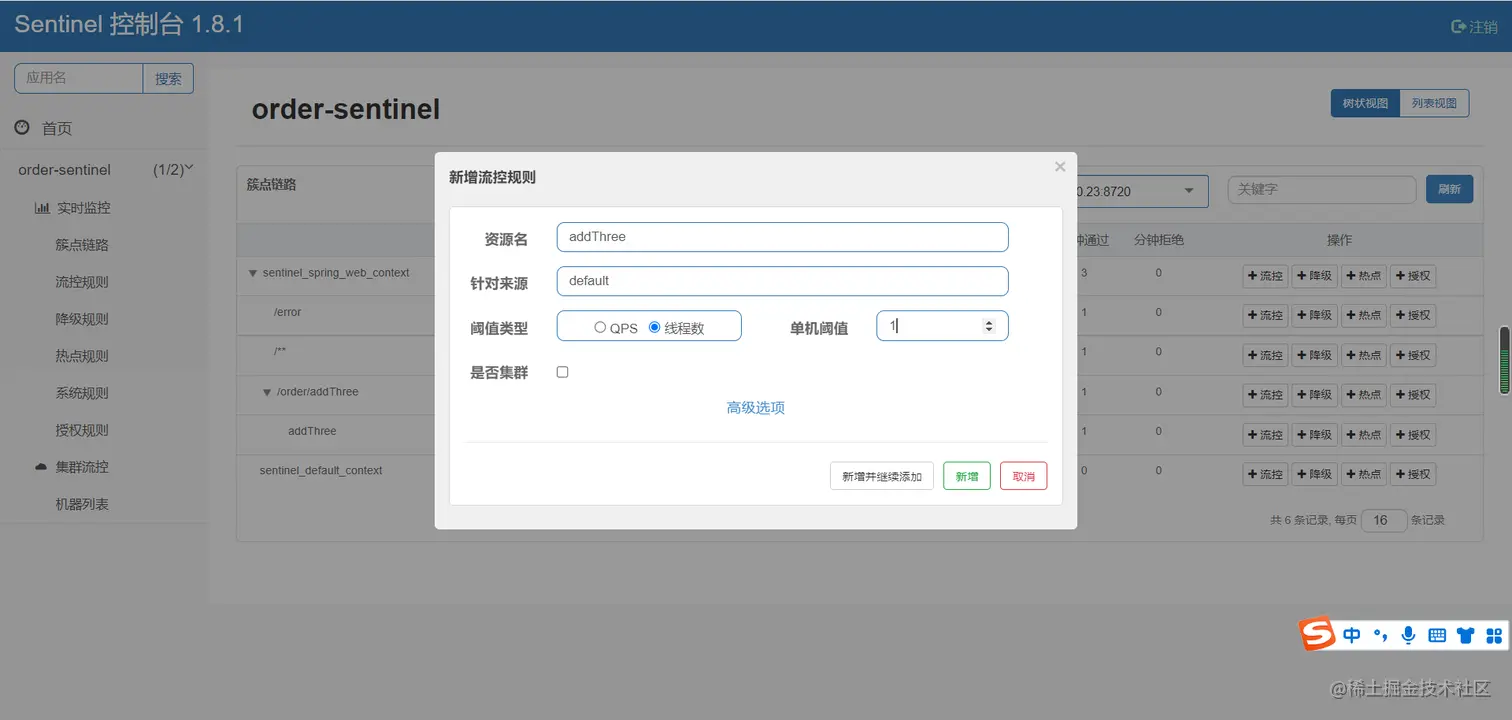
Task: Open 流控规则 in sidebar
Action: click(x=82, y=282)
